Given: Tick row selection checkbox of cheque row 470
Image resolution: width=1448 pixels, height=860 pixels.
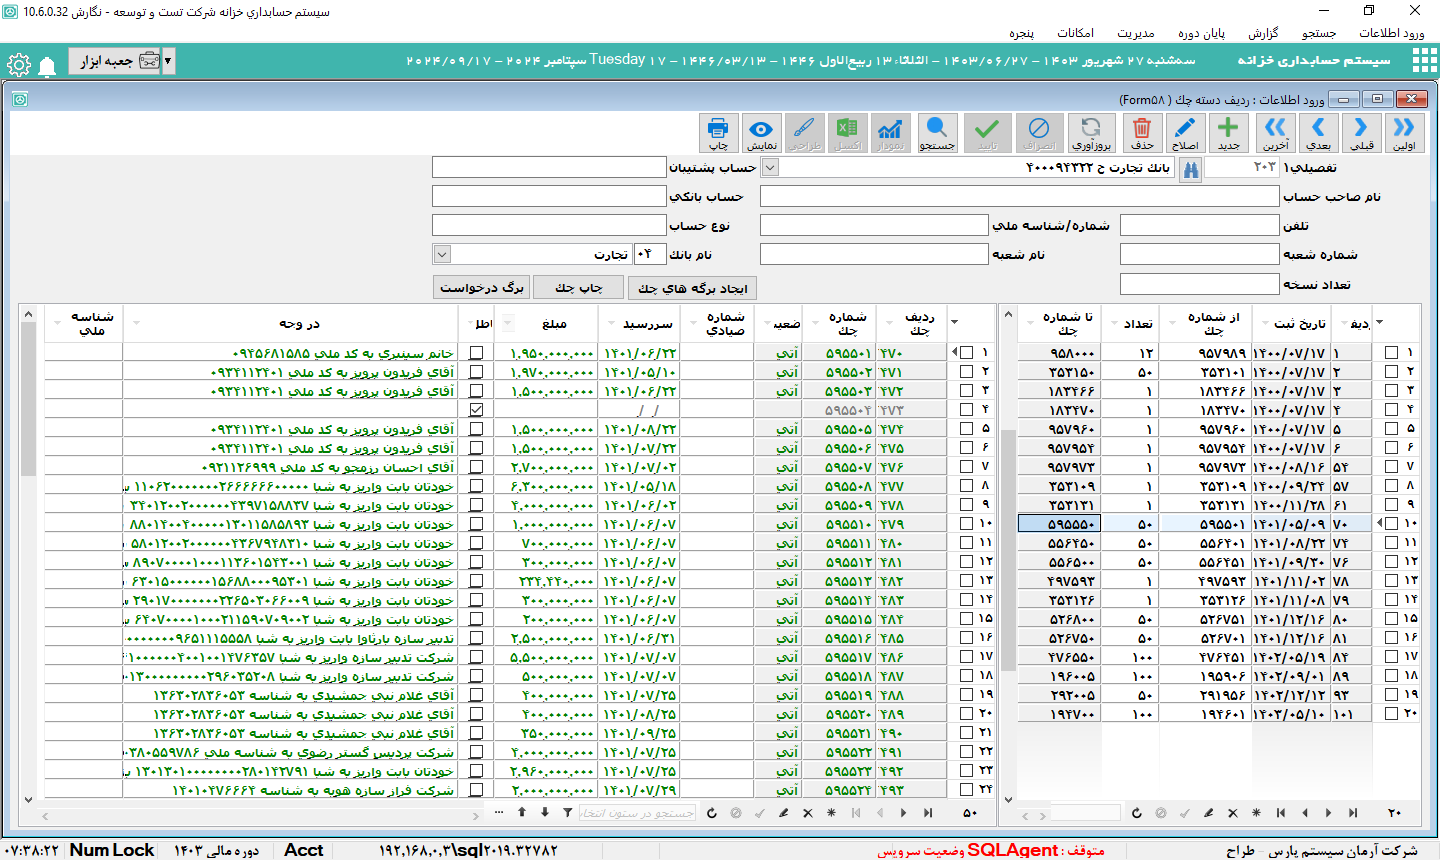Looking at the screenshot, I should coord(966,353).
